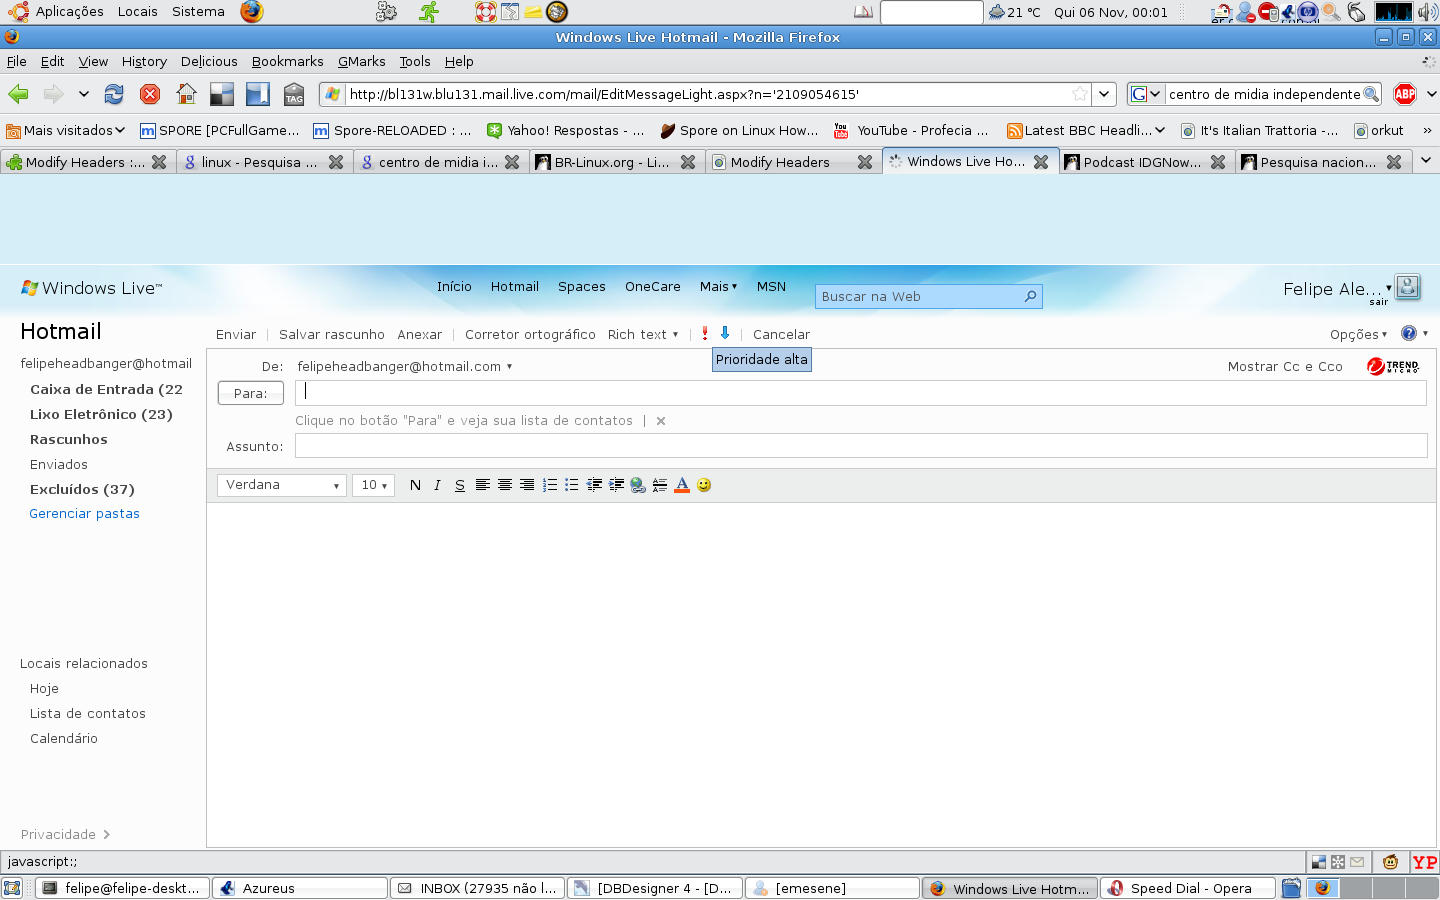This screenshot has height=900, width=1440.
Task: Open Azureus from the bottom taskbar
Action: 300,888
